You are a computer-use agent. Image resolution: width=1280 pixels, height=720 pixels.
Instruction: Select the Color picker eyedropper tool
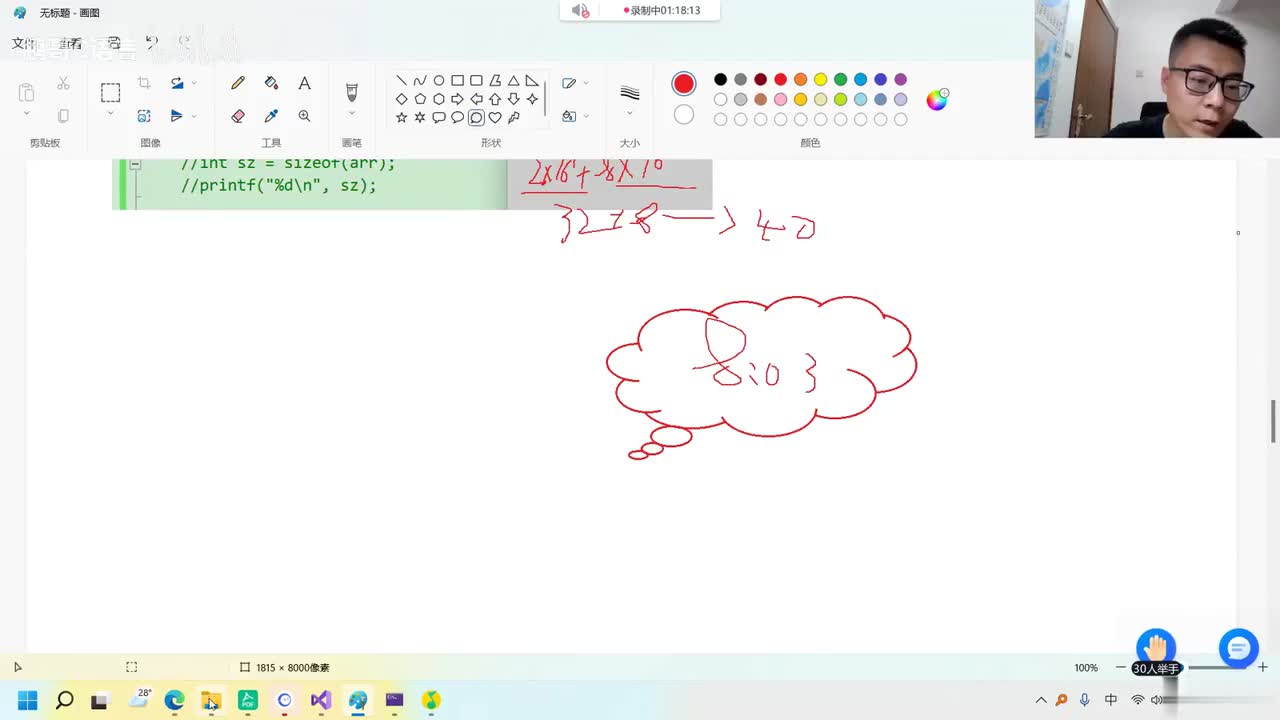click(271, 116)
